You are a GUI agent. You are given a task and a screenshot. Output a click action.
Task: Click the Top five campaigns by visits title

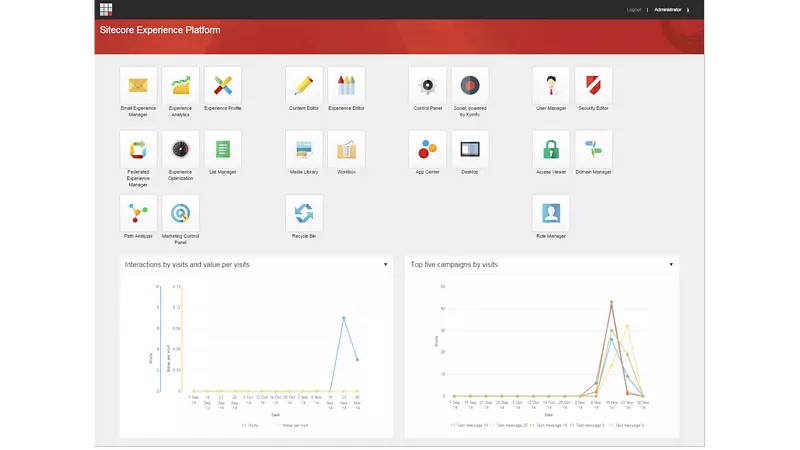[x=454, y=264]
